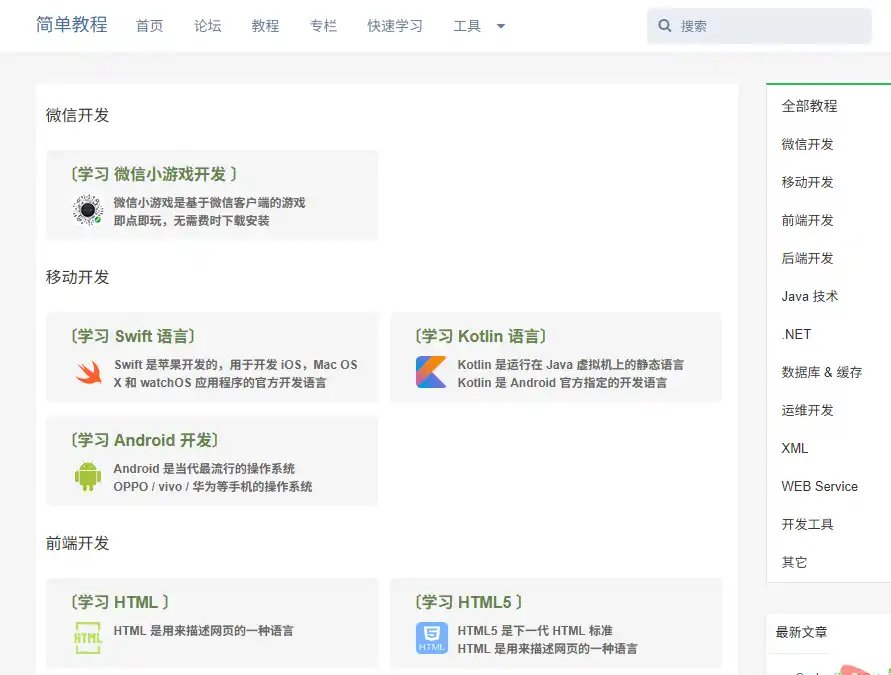The image size is (891, 675).
Task: Click the 移动开发 section heading
Action: pyautogui.click(x=77, y=277)
